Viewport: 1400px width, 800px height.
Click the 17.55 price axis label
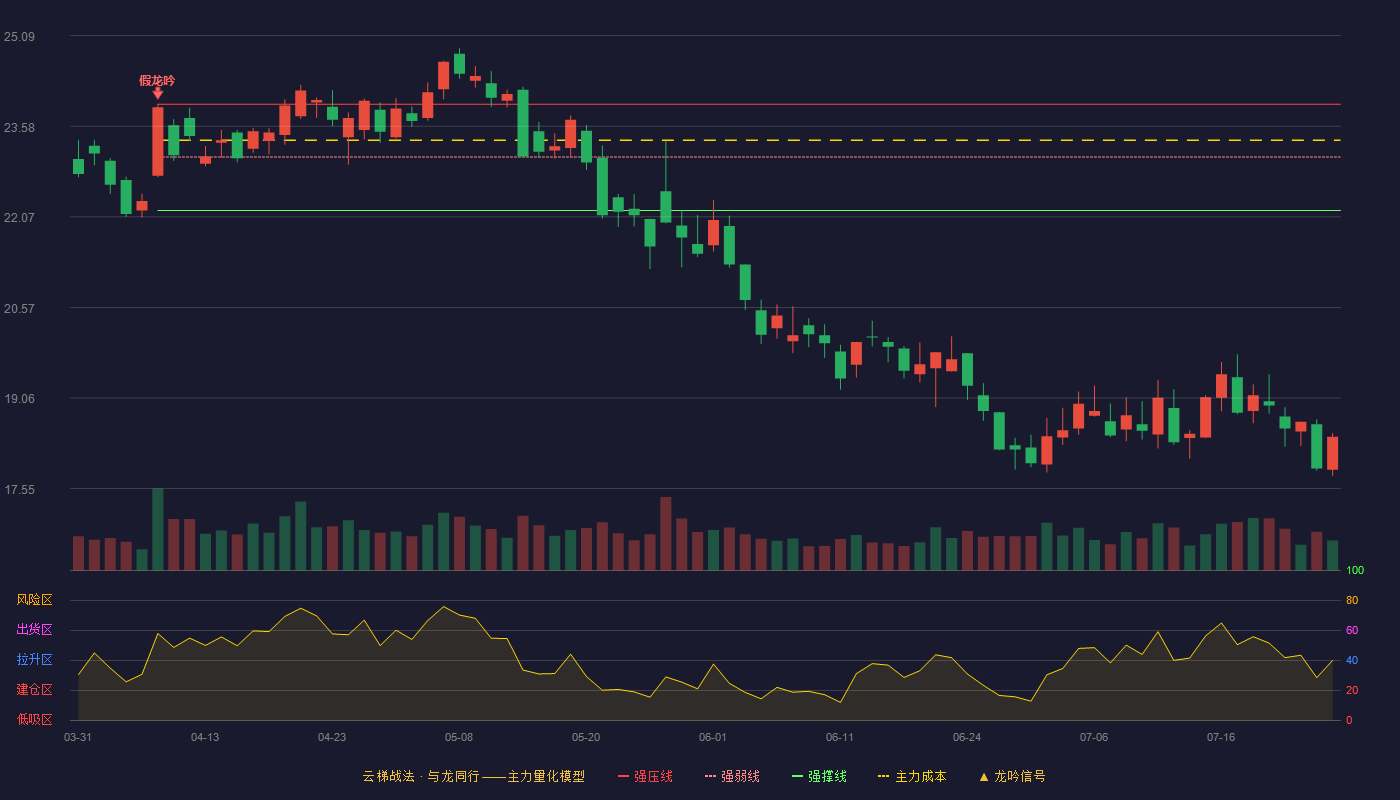coord(19,490)
